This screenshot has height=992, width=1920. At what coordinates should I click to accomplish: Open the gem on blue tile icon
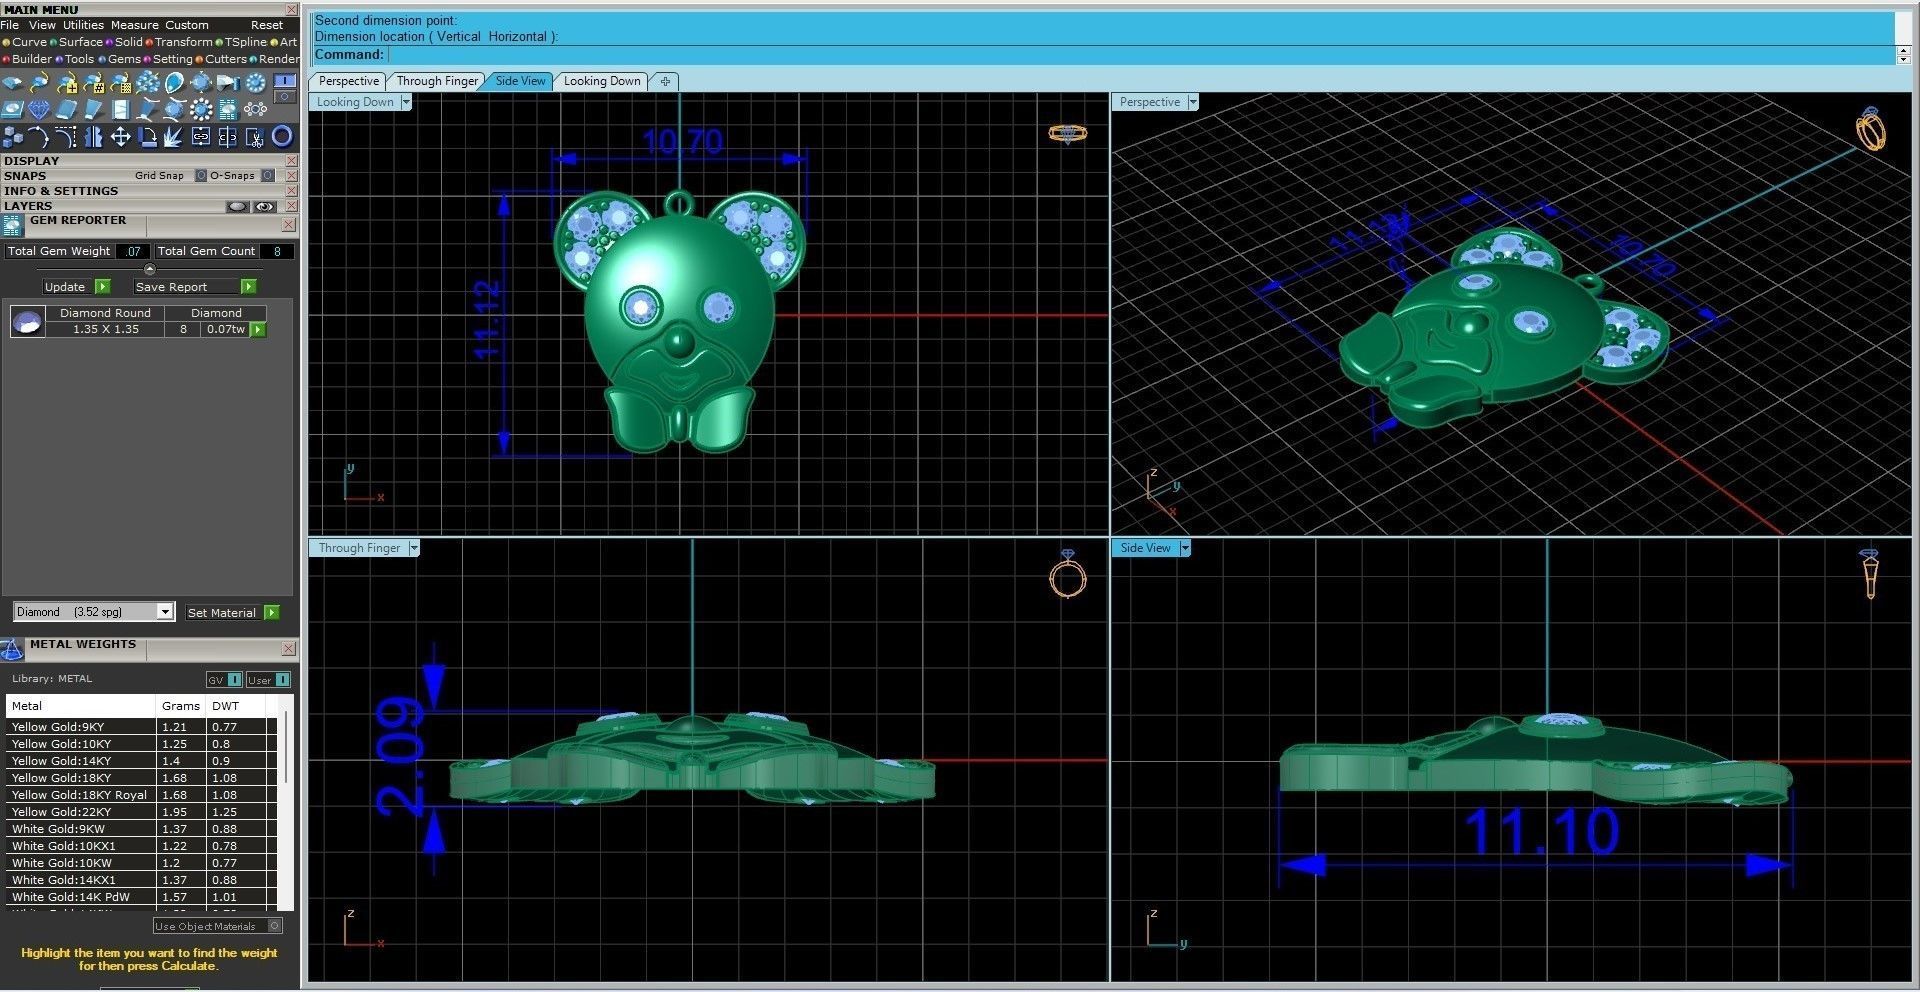click(12, 109)
